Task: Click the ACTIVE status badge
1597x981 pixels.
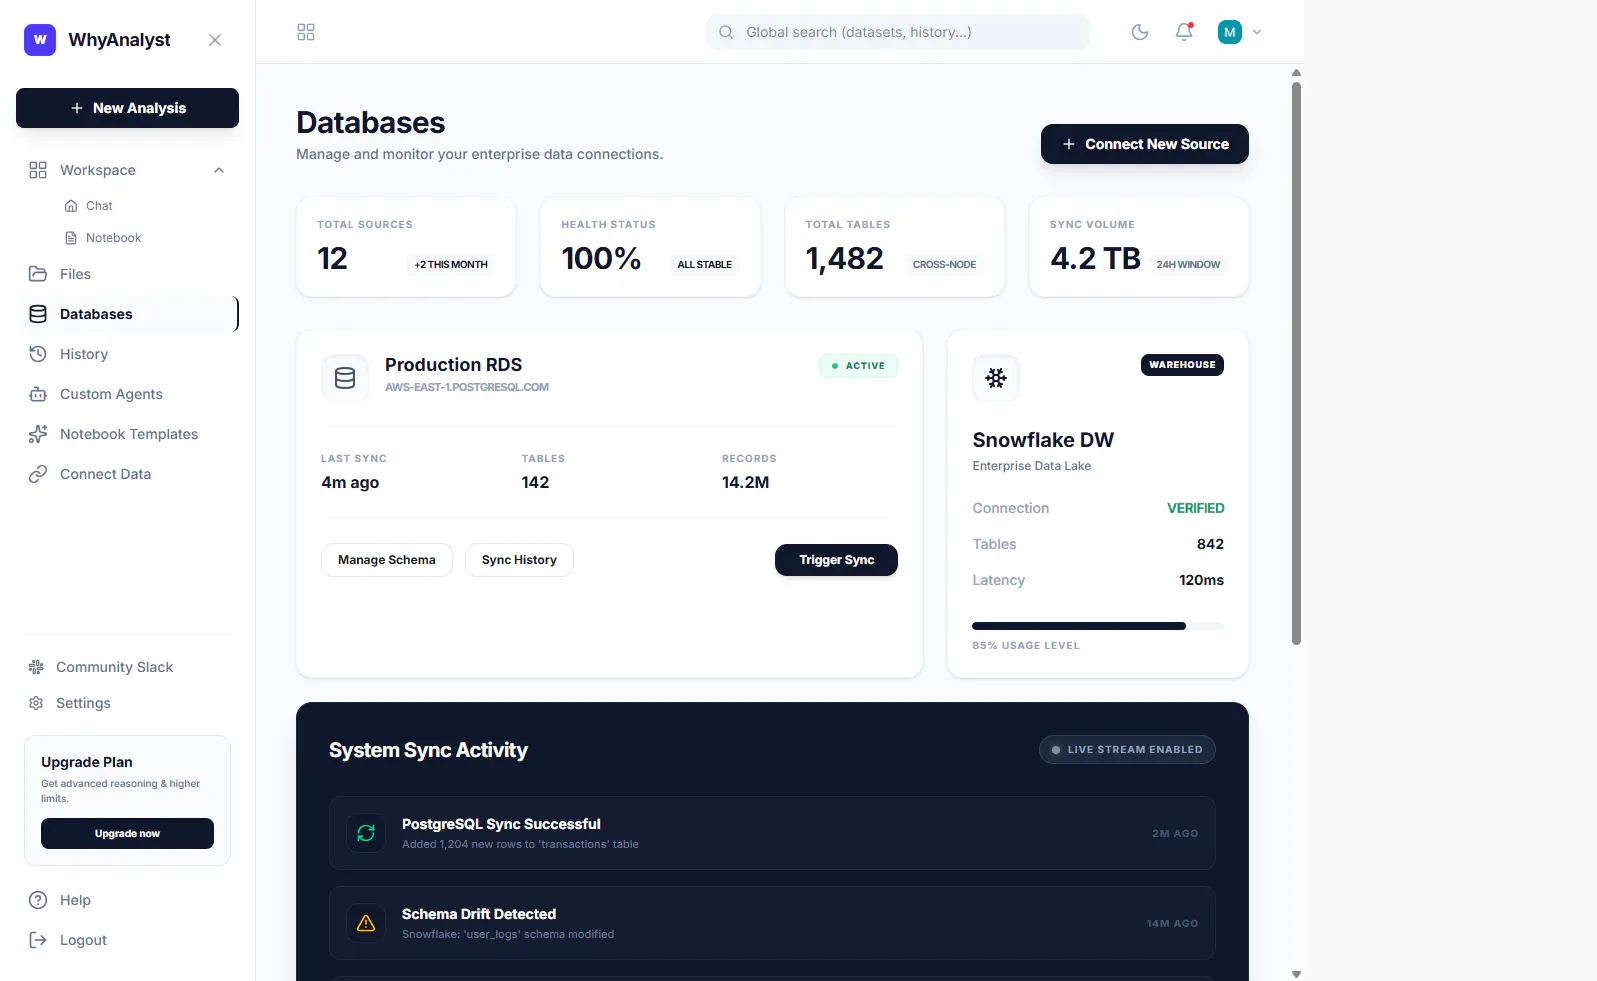Action: [858, 366]
